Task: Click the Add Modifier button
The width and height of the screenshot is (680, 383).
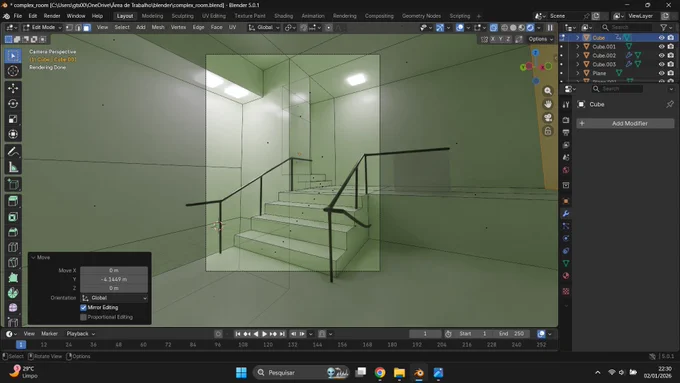Action: (625, 124)
